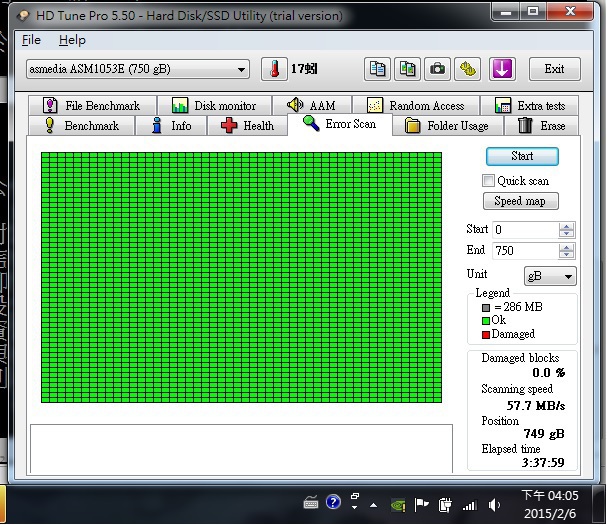Screen dimensions: 607x525
Task: Start the error scan
Action: click(522, 156)
